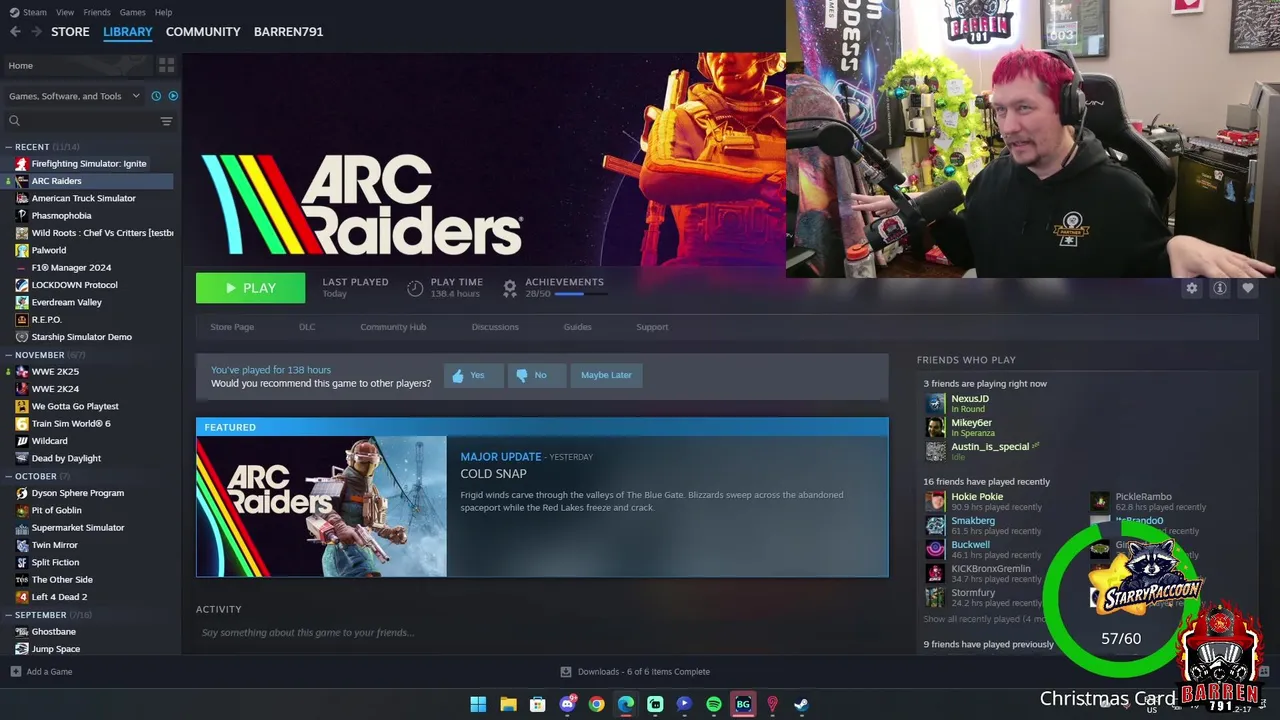Open the Discussions link

[495, 327]
